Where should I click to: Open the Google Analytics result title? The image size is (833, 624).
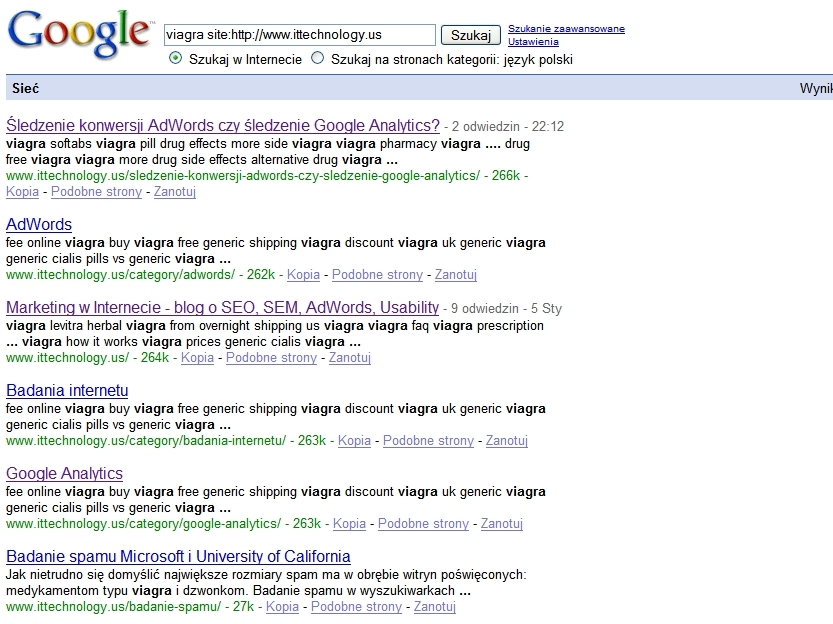click(64, 474)
